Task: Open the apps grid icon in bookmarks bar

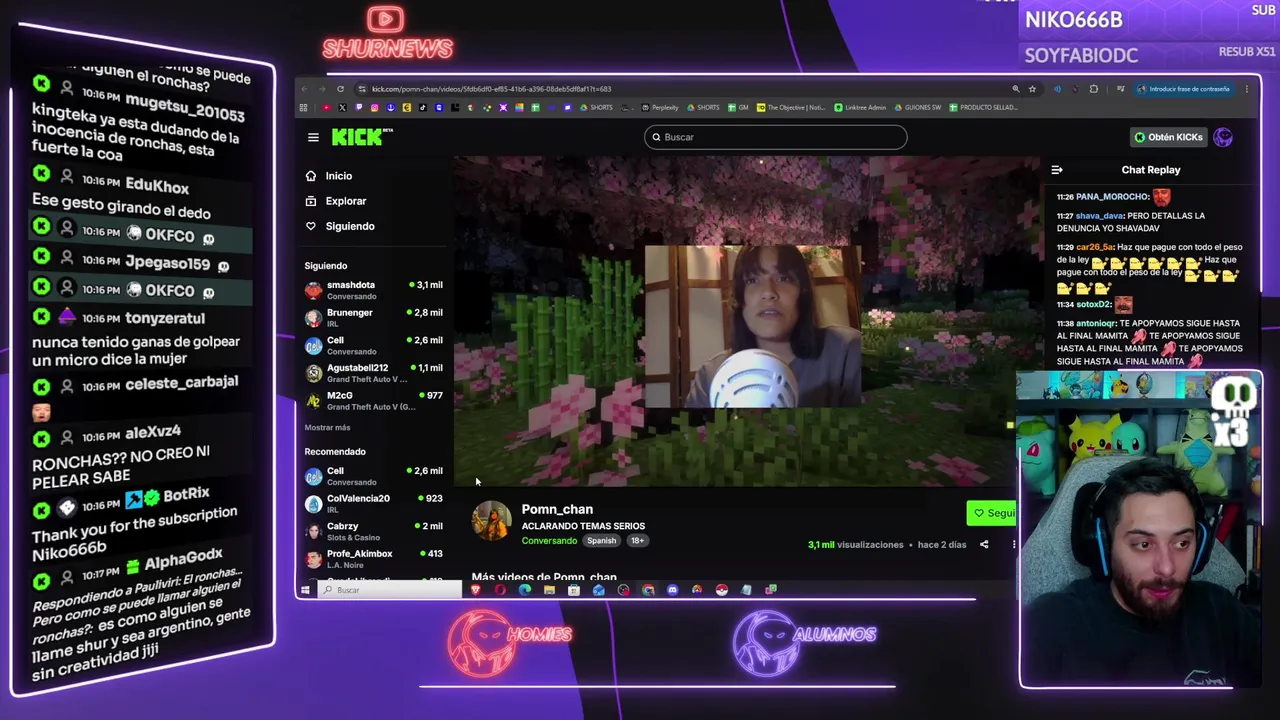Action: click(x=303, y=107)
